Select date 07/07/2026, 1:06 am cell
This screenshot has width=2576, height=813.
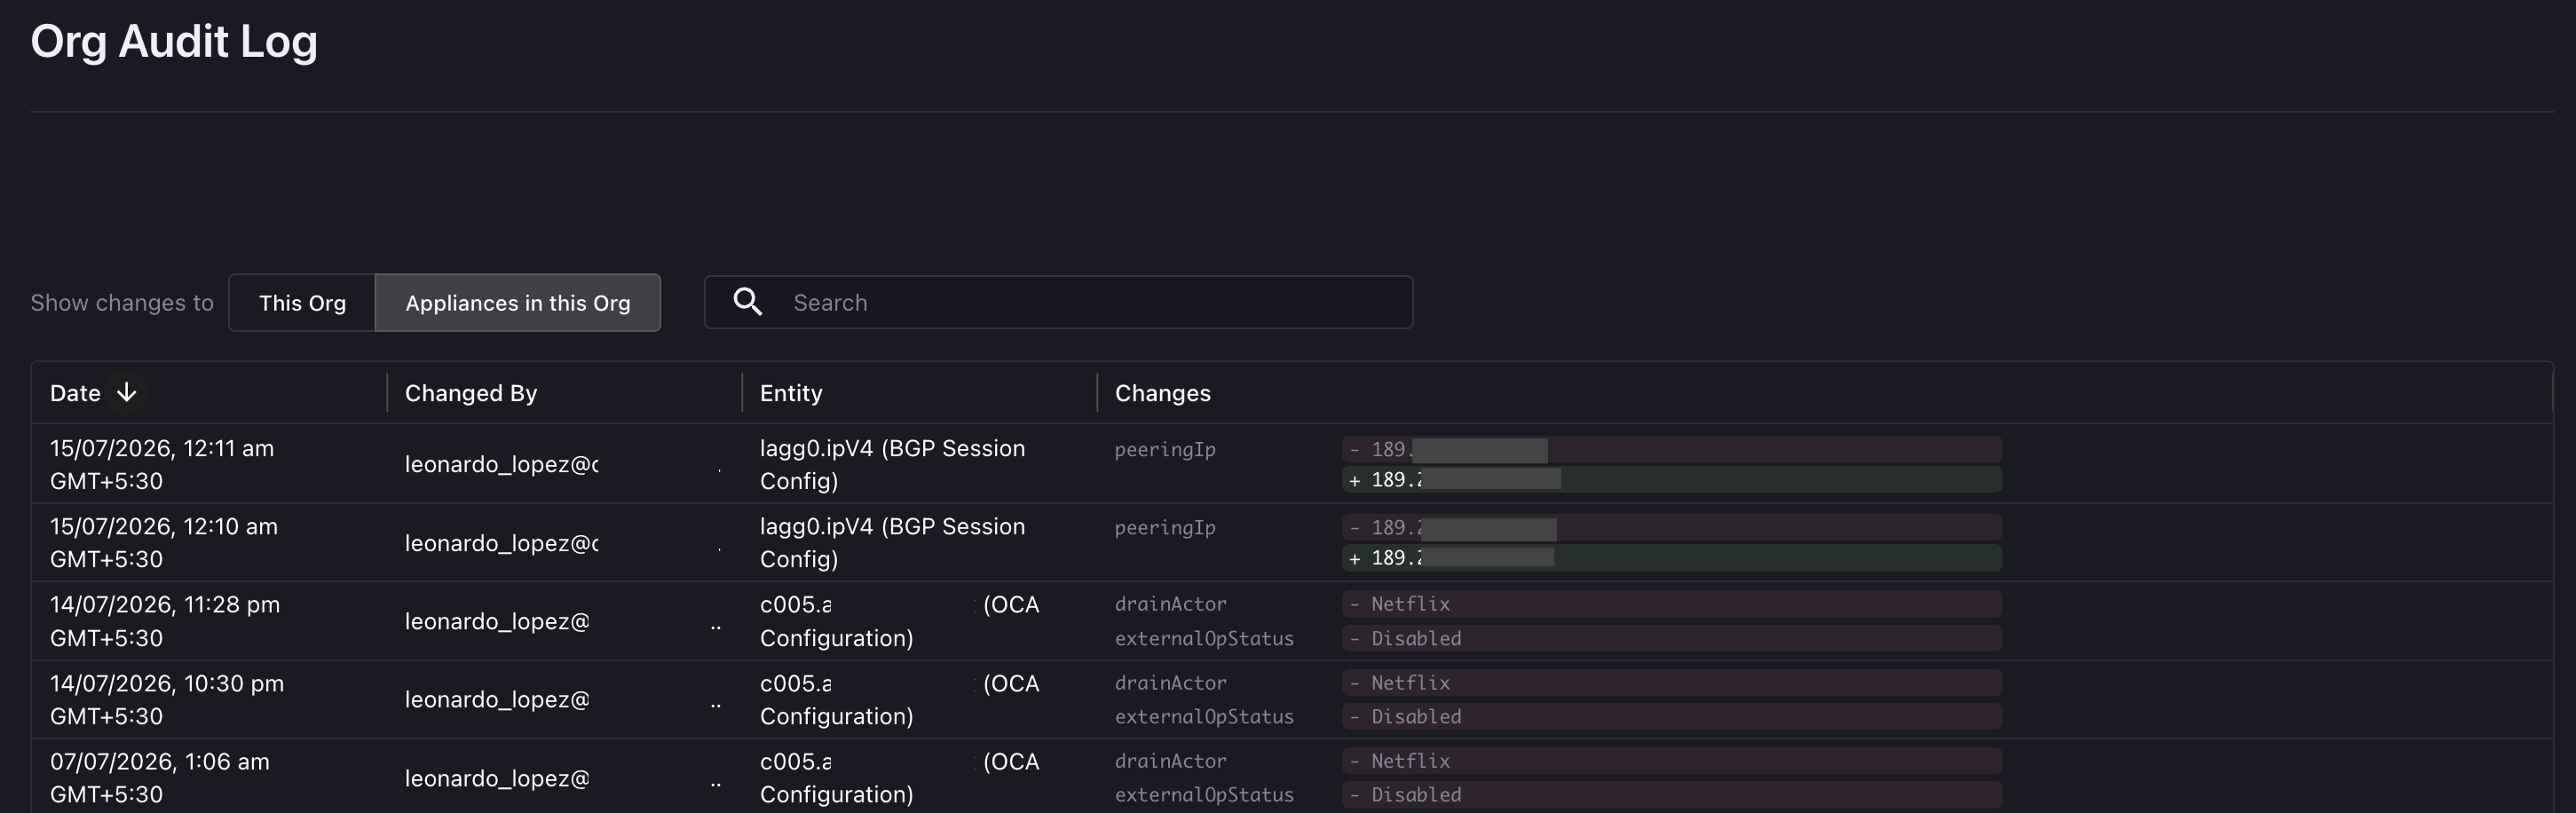[160, 777]
